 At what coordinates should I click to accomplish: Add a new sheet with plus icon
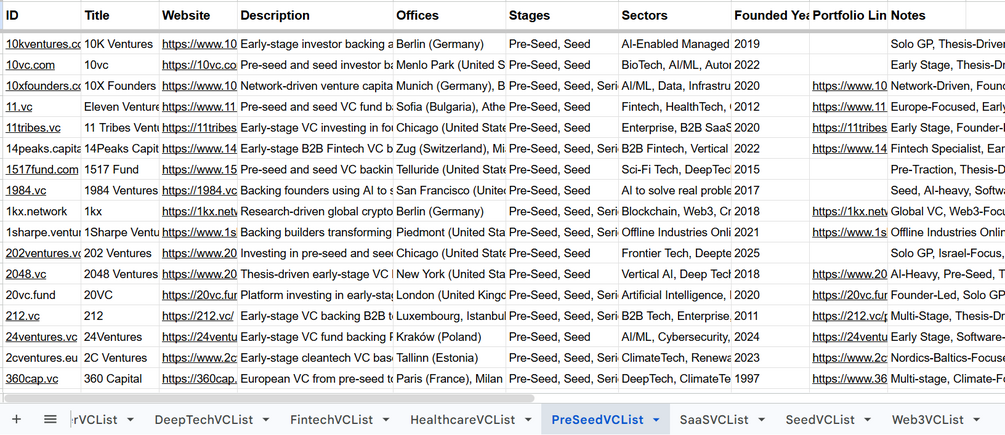(x=17, y=420)
